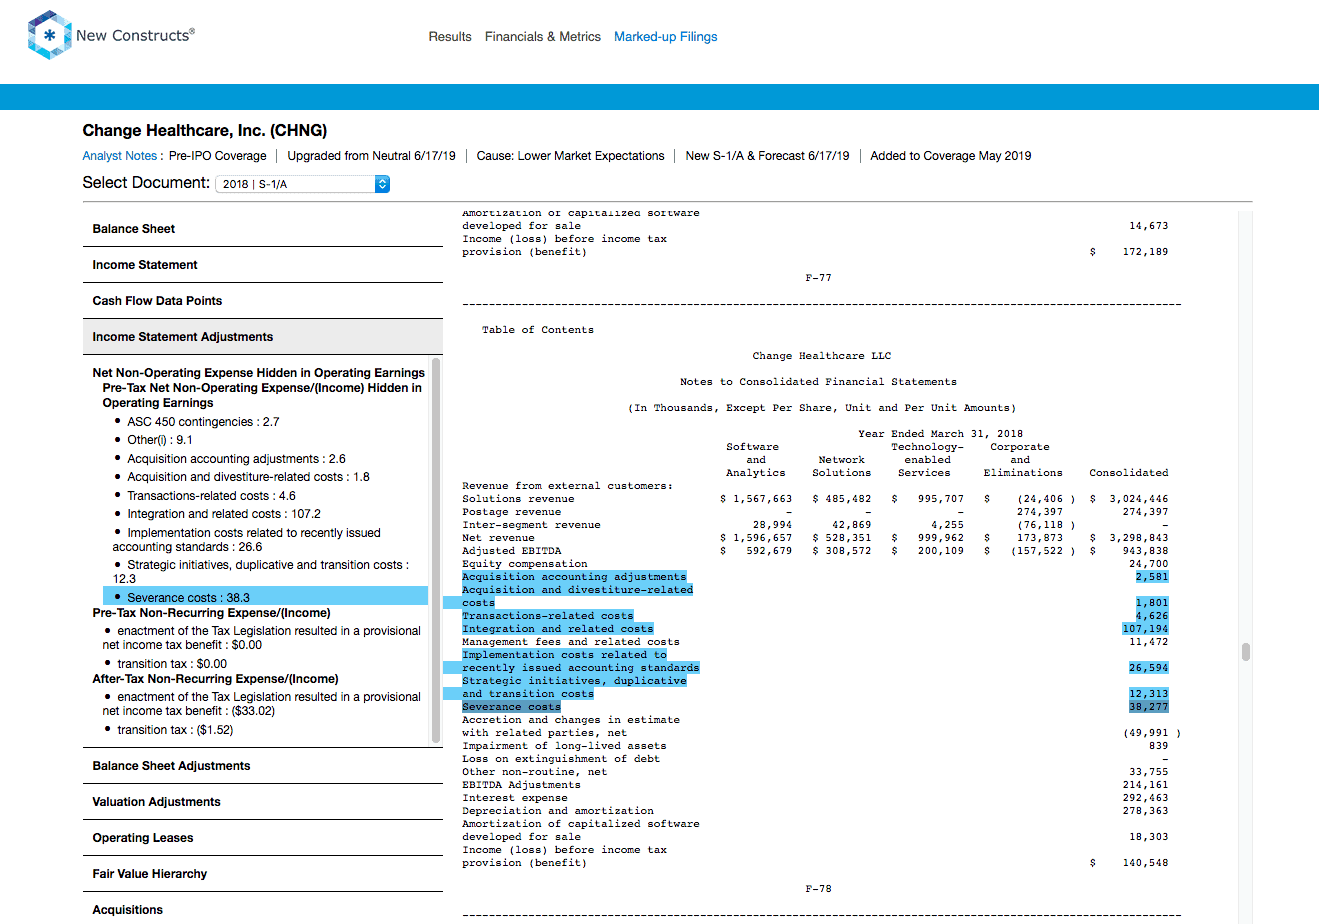This screenshot has height=924, width=1319.
Task: Expand the Valuation Adjustments section
Action: coord(263,802)
